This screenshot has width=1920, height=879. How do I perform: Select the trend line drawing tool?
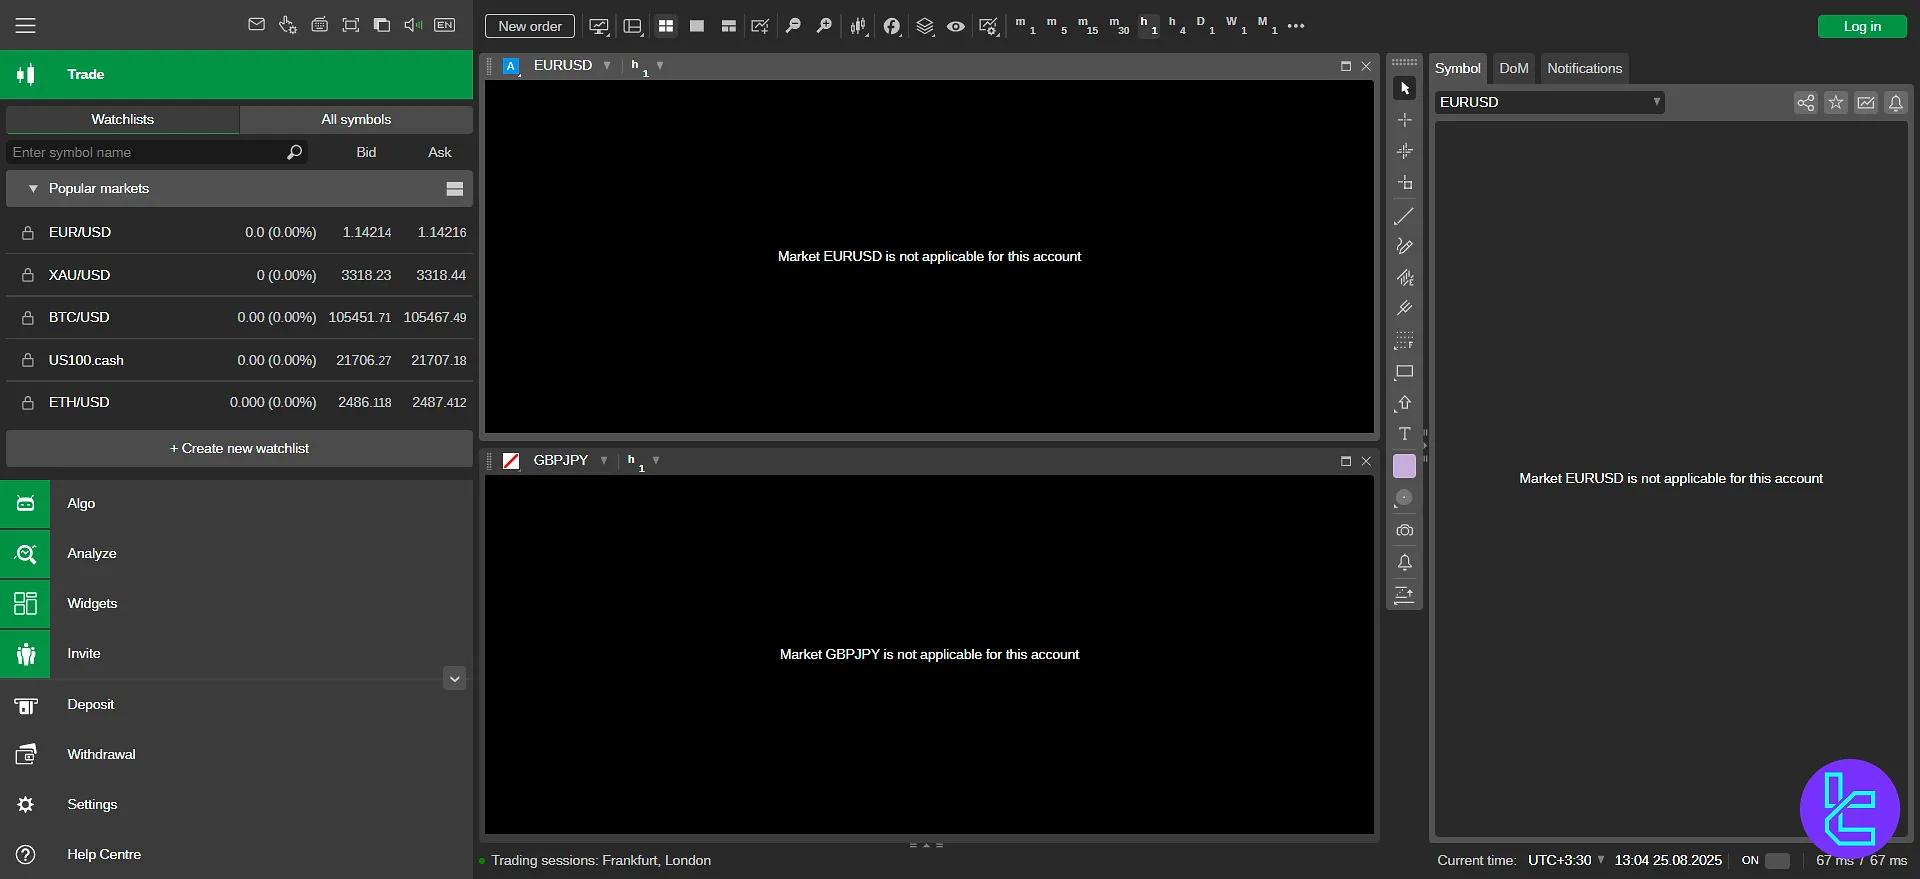point(1404,216)
